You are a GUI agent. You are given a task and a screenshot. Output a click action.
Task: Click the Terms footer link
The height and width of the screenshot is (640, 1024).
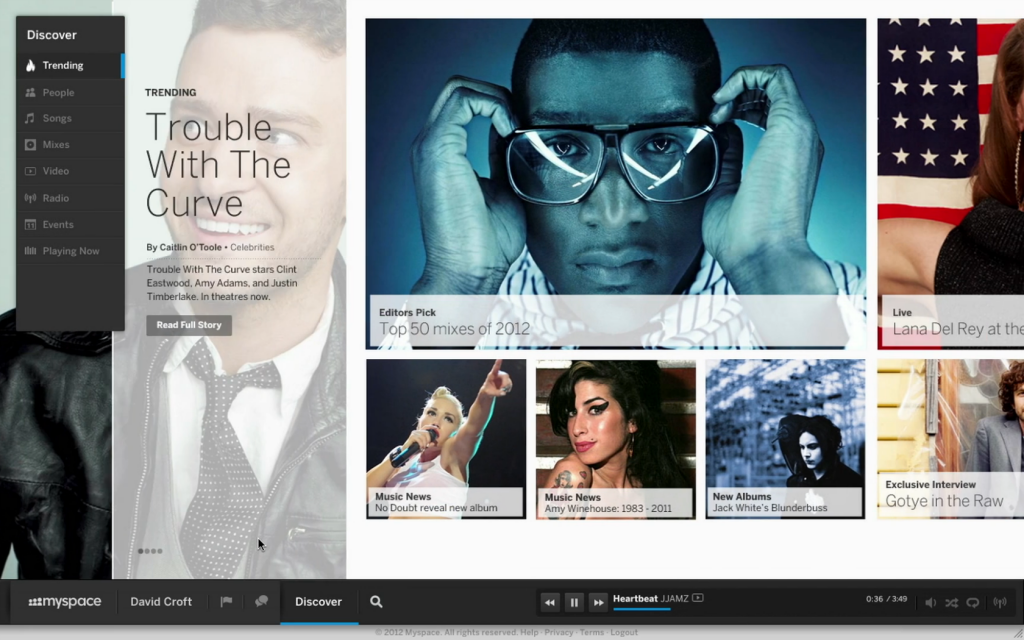coord(592,632)
